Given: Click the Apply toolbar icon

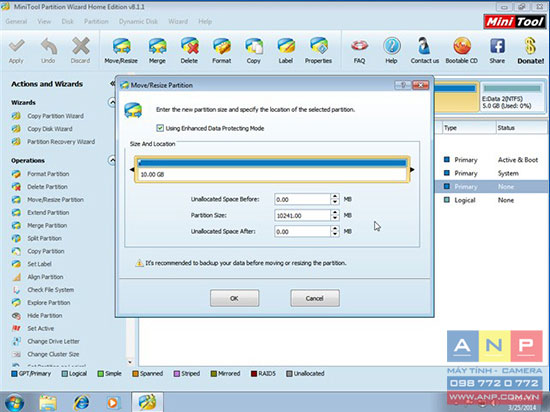Looking at the screenshot, I should click(16, 50).
